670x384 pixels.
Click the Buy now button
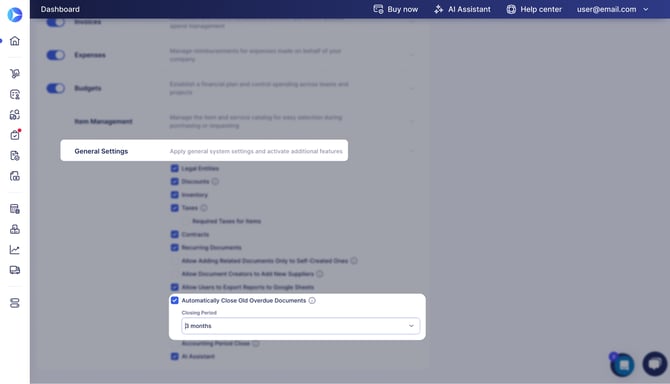pyautogui.click(x=396, y=9)
